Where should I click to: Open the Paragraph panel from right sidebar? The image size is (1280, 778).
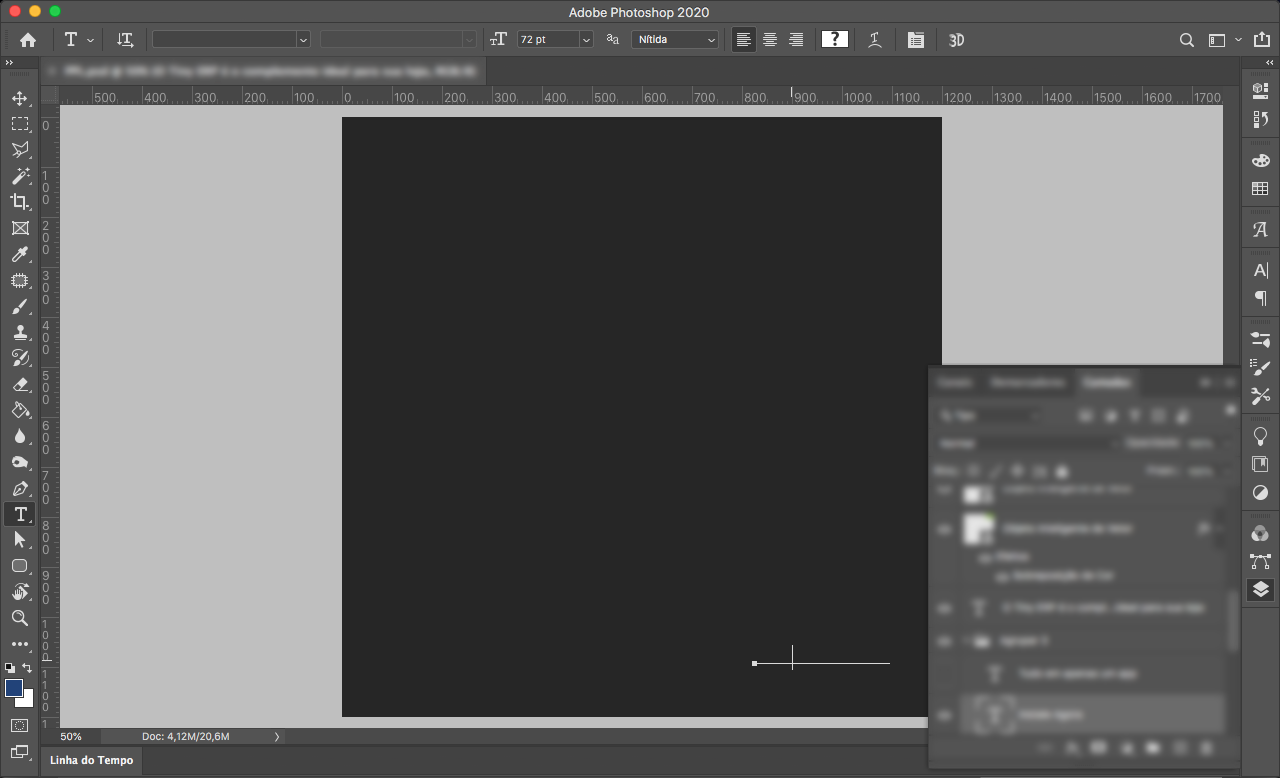tap(1260, 298)
